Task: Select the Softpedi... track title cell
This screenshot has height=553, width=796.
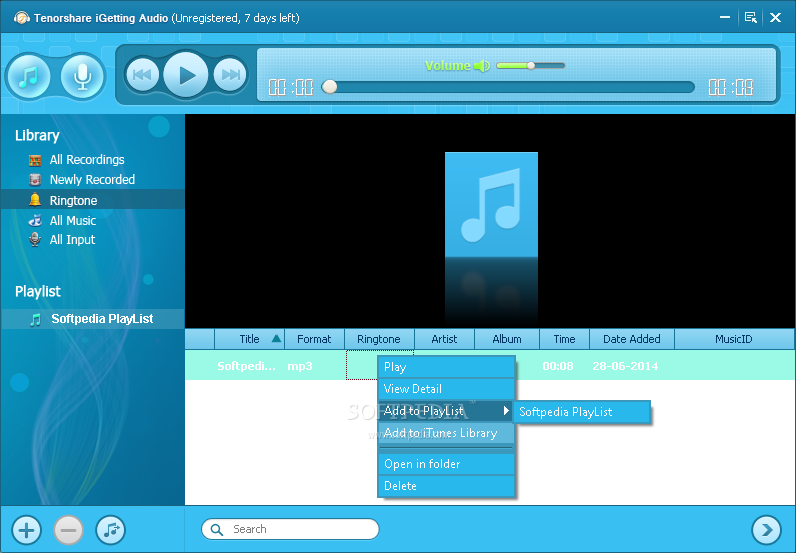Action: pyautogui.click(x=247, y=366)
